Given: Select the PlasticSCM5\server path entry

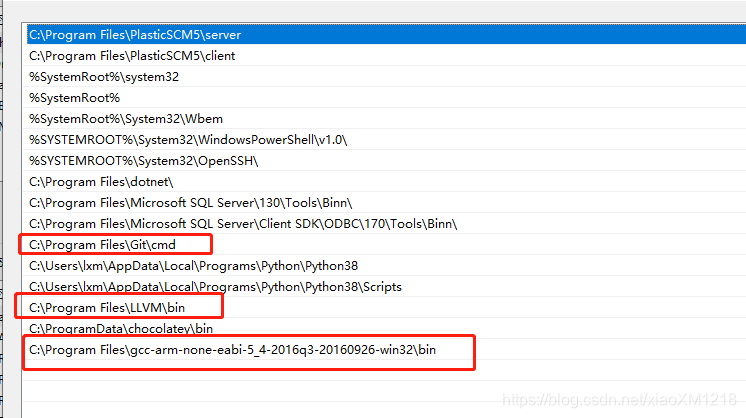Looking at the screenshot, I should (385, 34).
